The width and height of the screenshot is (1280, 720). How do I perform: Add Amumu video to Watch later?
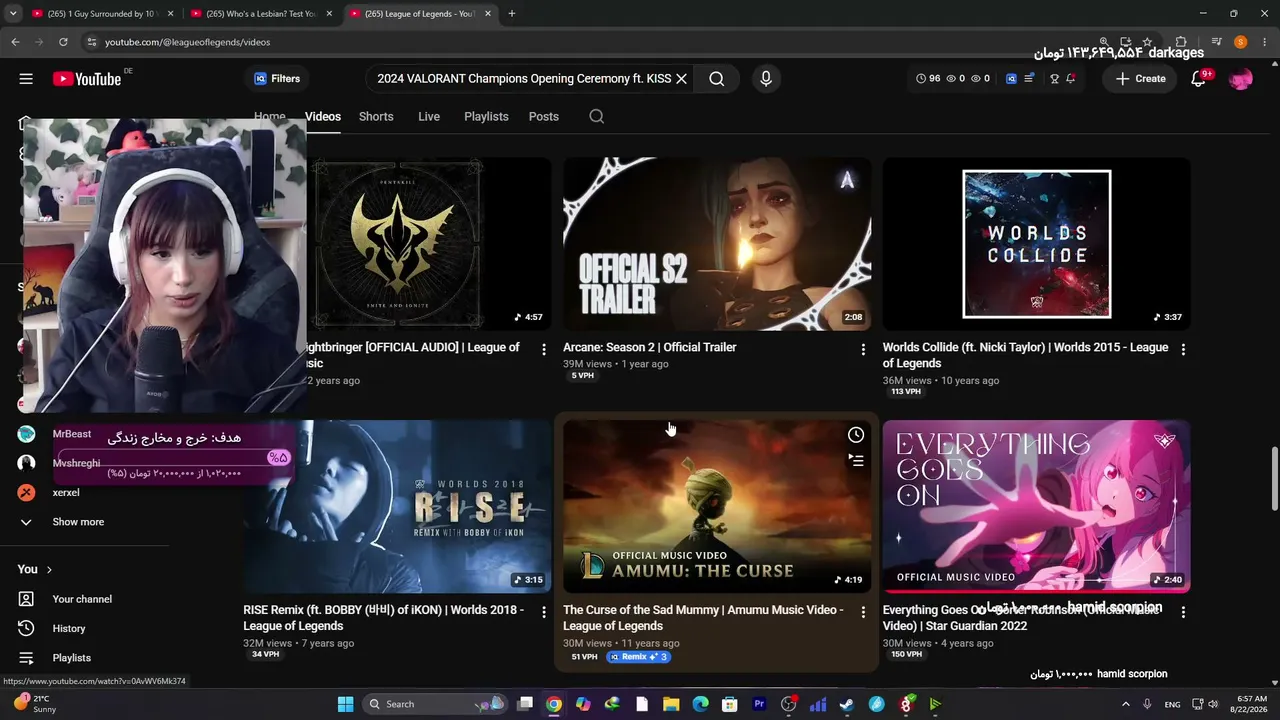click(x=856, y=435)
